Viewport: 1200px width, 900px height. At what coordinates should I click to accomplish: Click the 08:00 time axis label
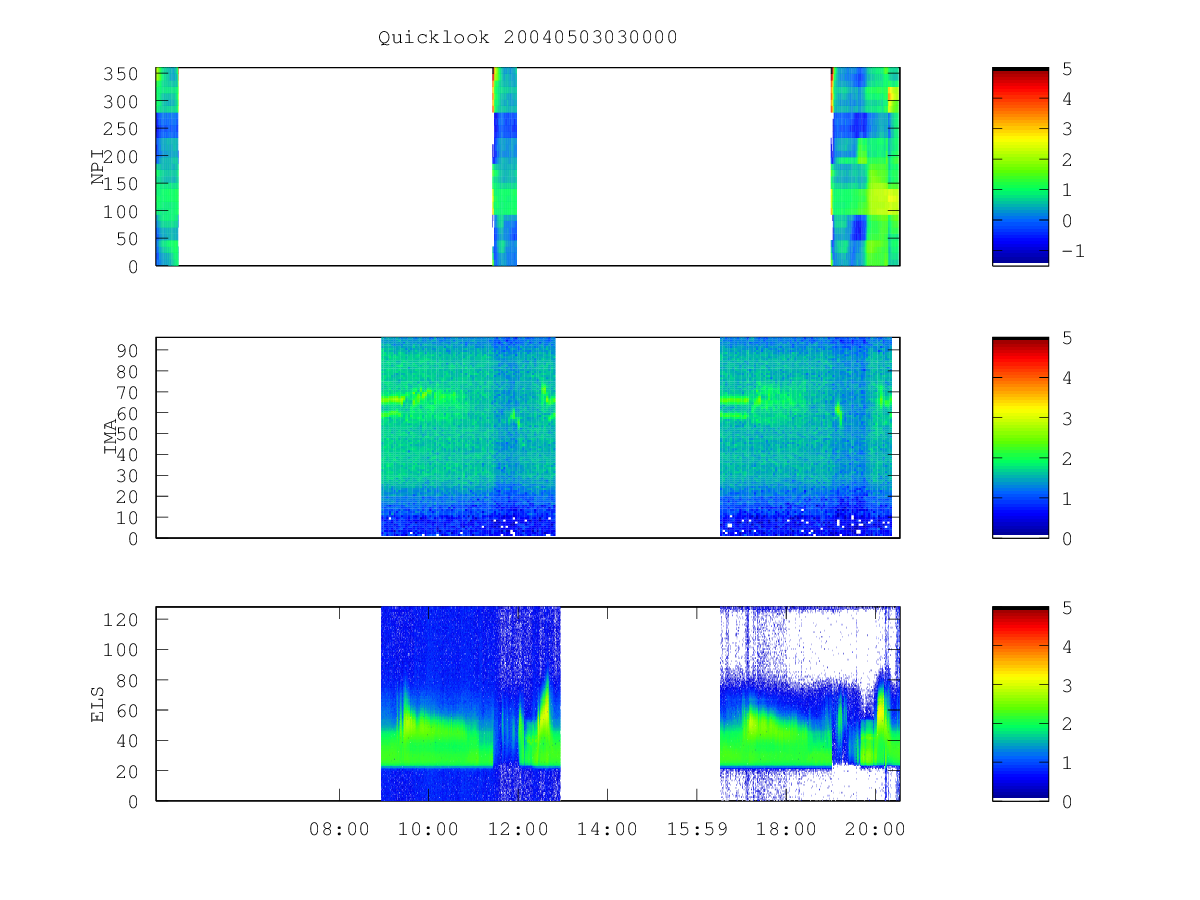pyautogui.click(x=339, y=829)
